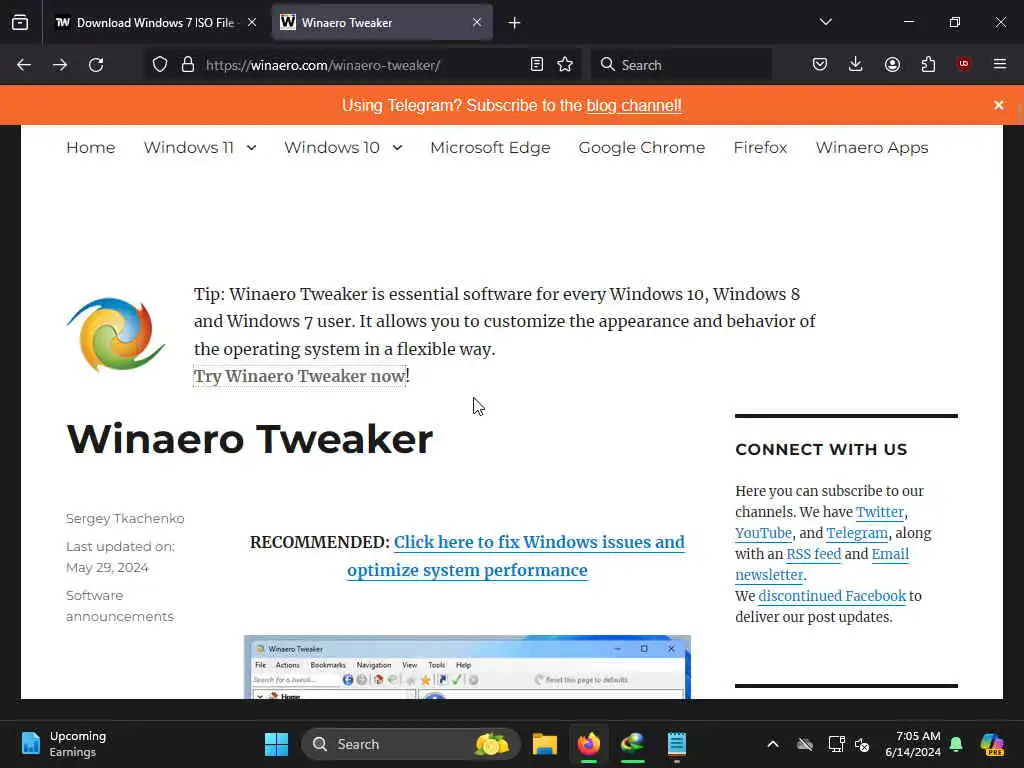Select the Winaero Tweaker tab
This screenshot has width=1024, height=768.
[x=382, y=22]
